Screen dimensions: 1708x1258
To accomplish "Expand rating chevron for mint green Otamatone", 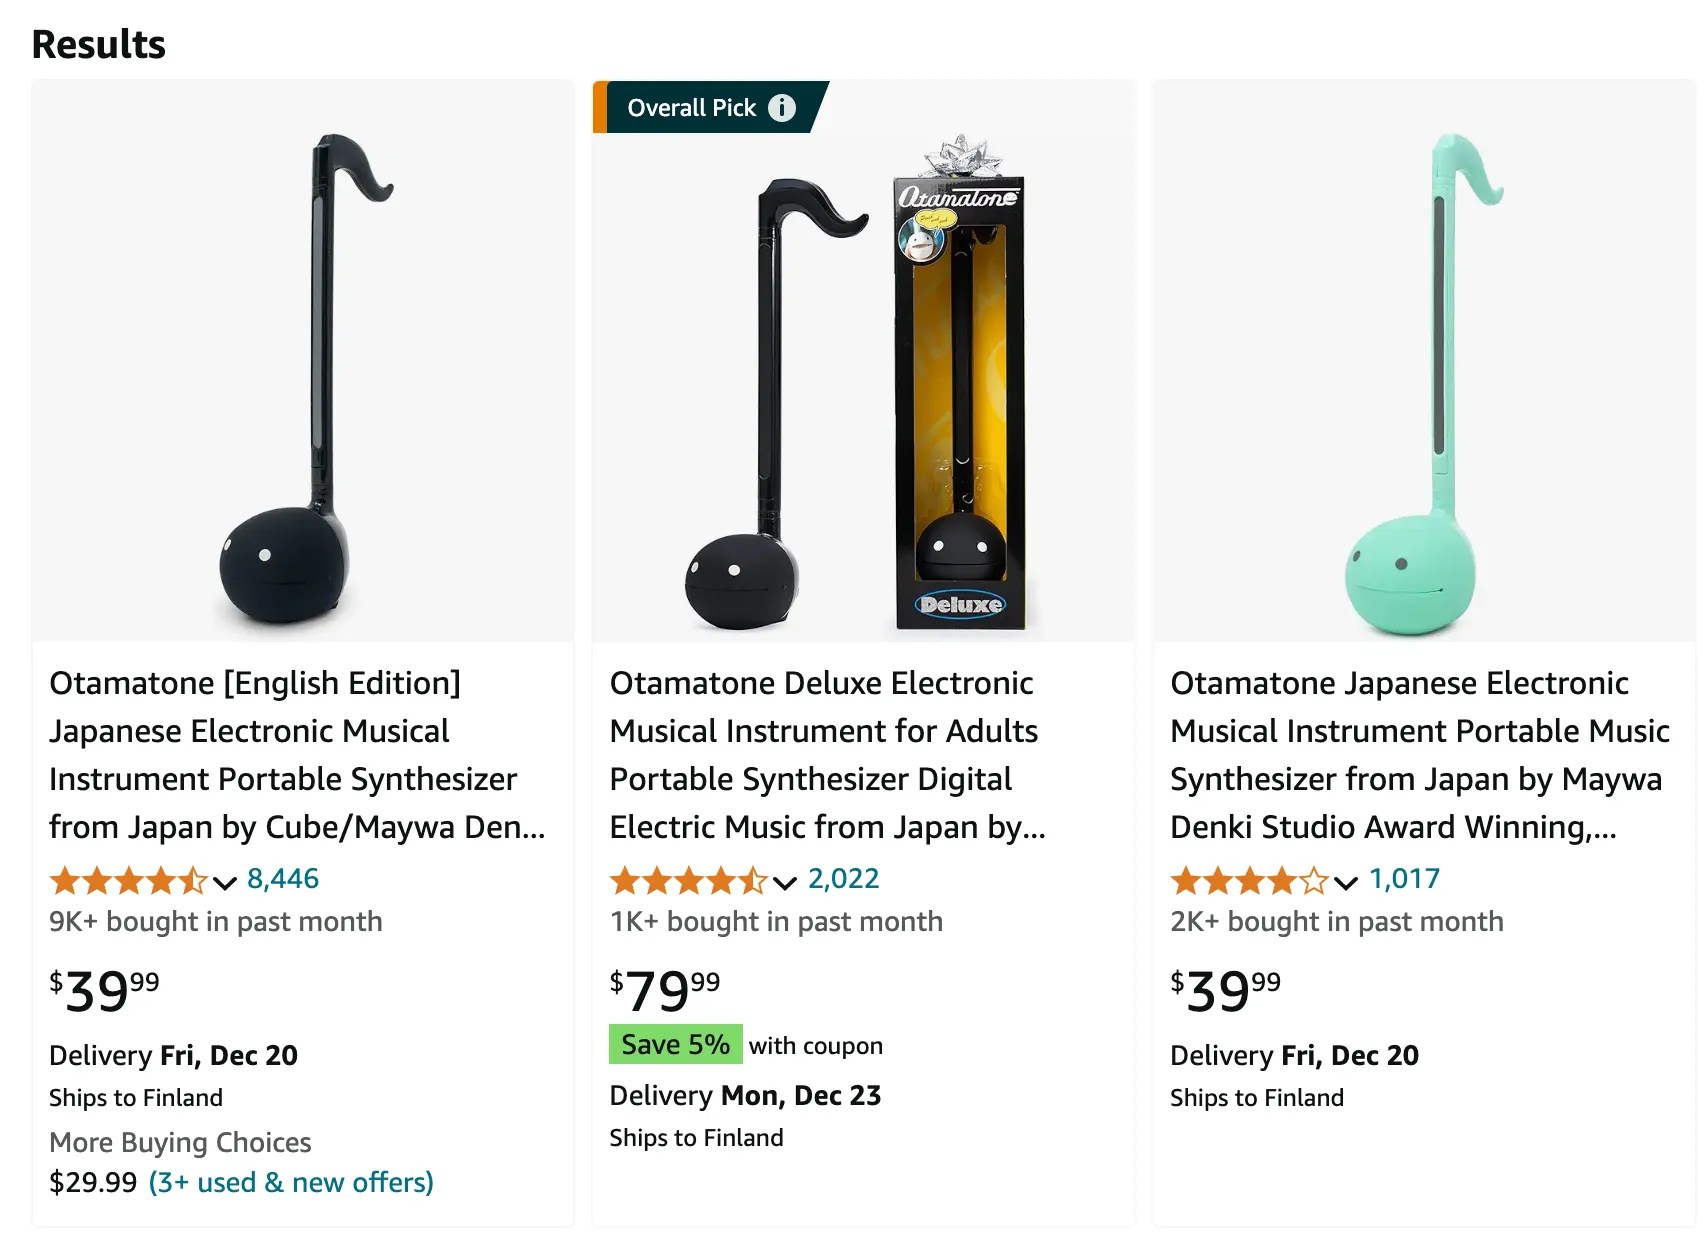I will [x=1346, y=882].
